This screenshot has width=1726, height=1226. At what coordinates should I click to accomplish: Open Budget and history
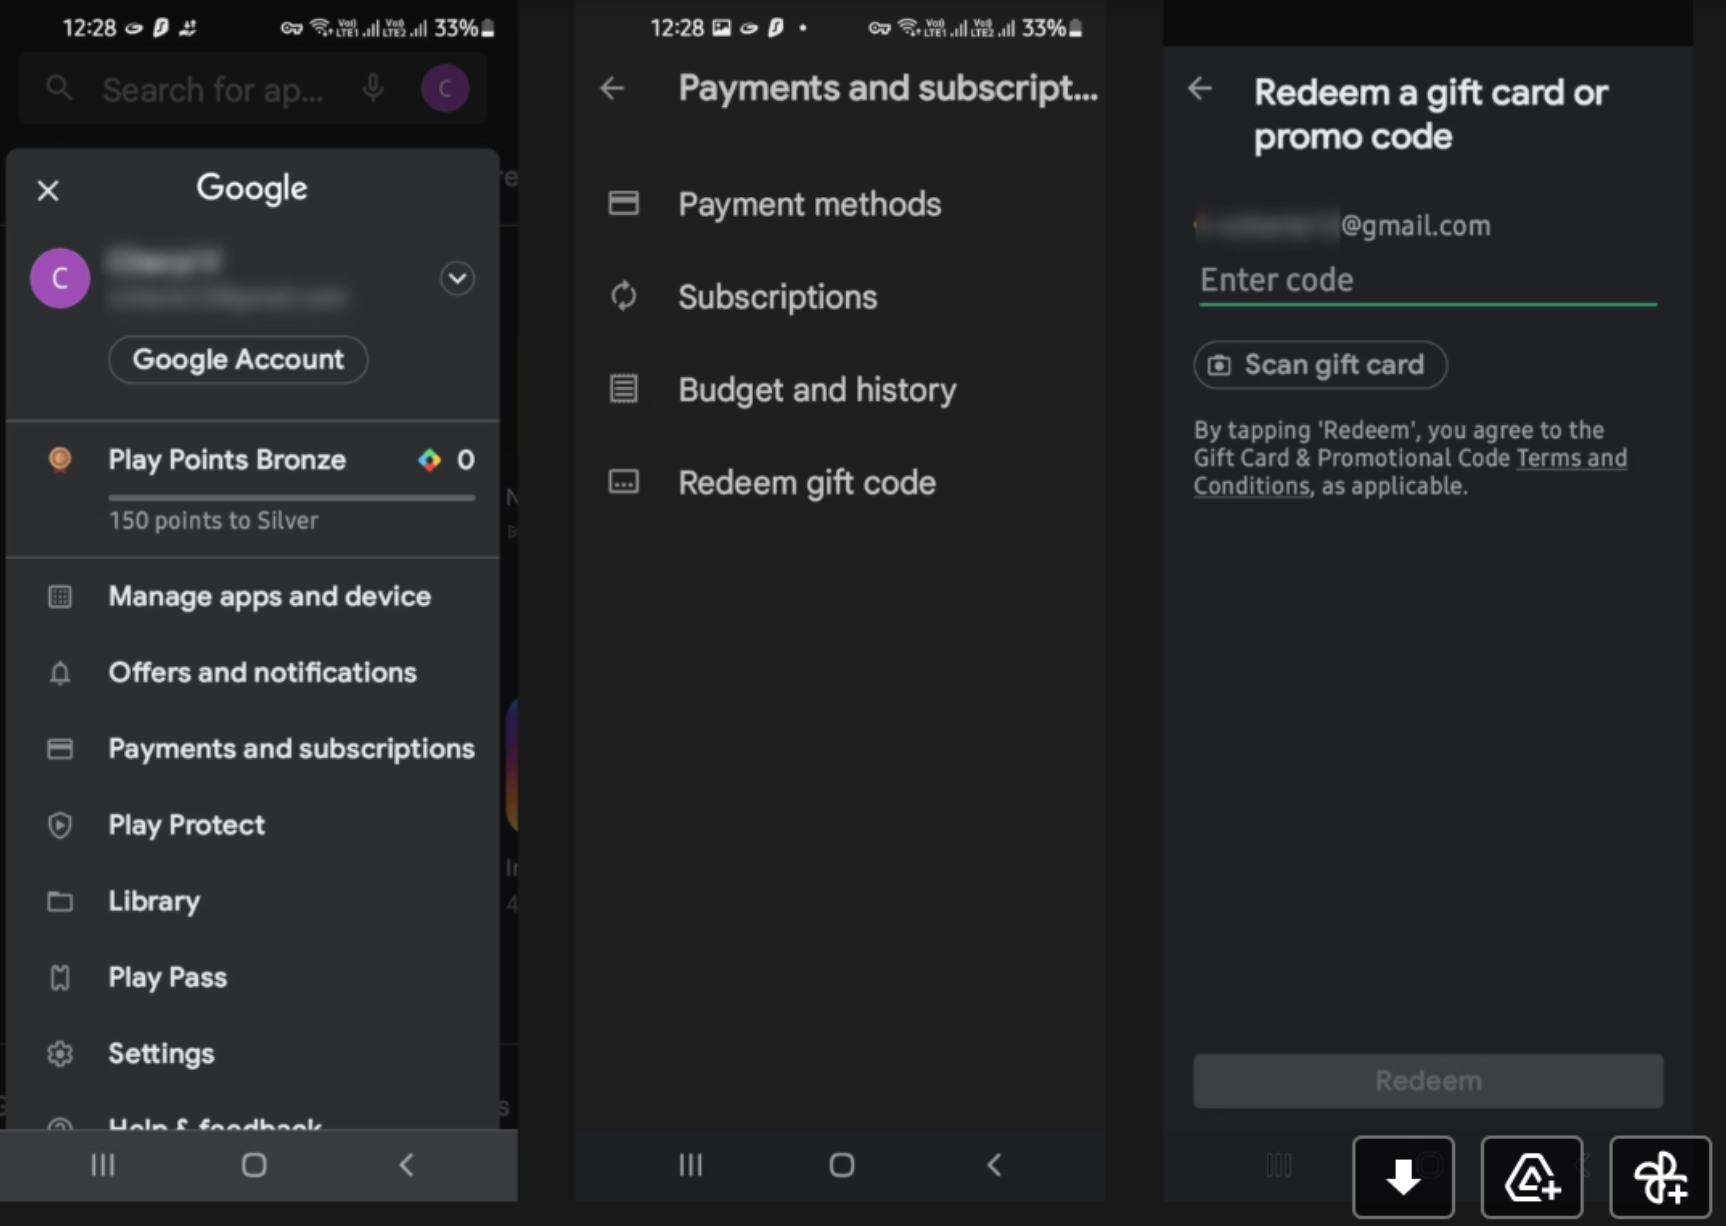tap(840, 390)
